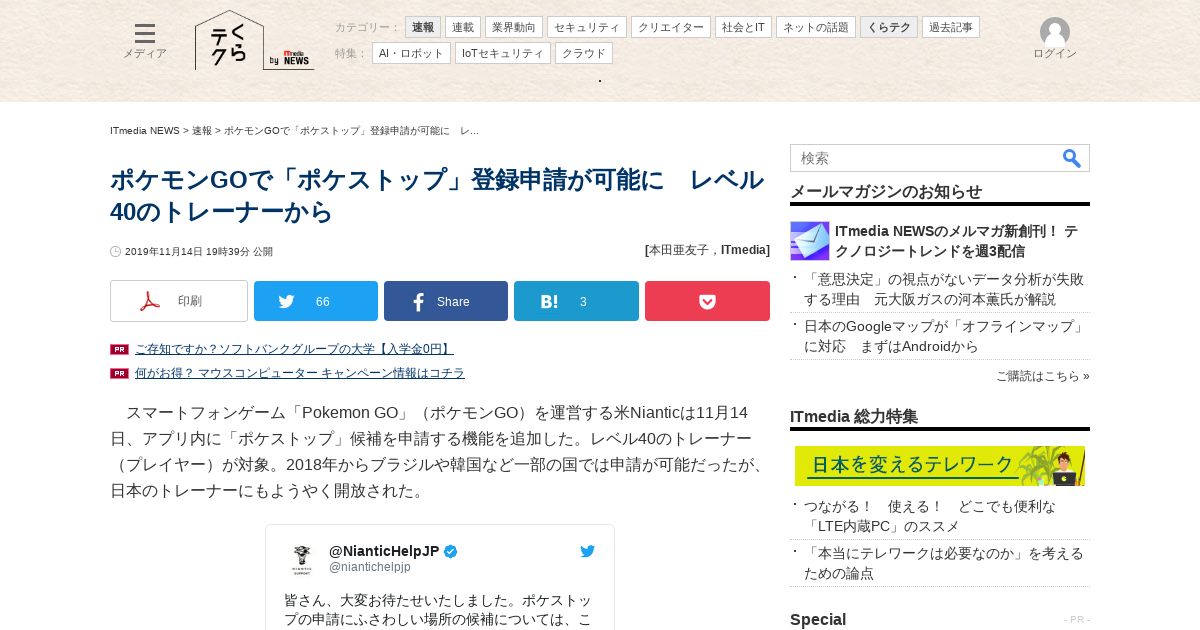The width and height of the screenshot is (1200, 630).
Task: Select the 過去記事 category tab
Action: pos(951,27)
